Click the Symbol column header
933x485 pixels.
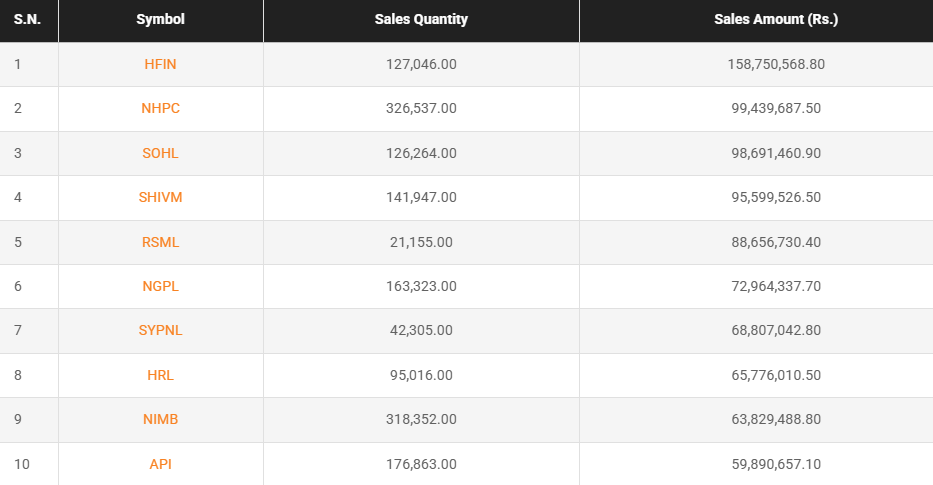tap(160, 20)
